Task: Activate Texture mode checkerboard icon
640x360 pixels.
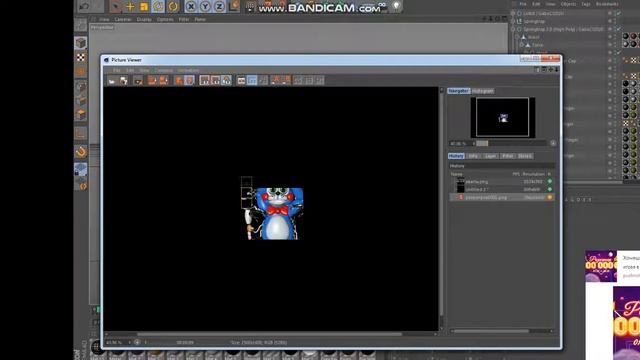Action: click(x=81, y=58)
